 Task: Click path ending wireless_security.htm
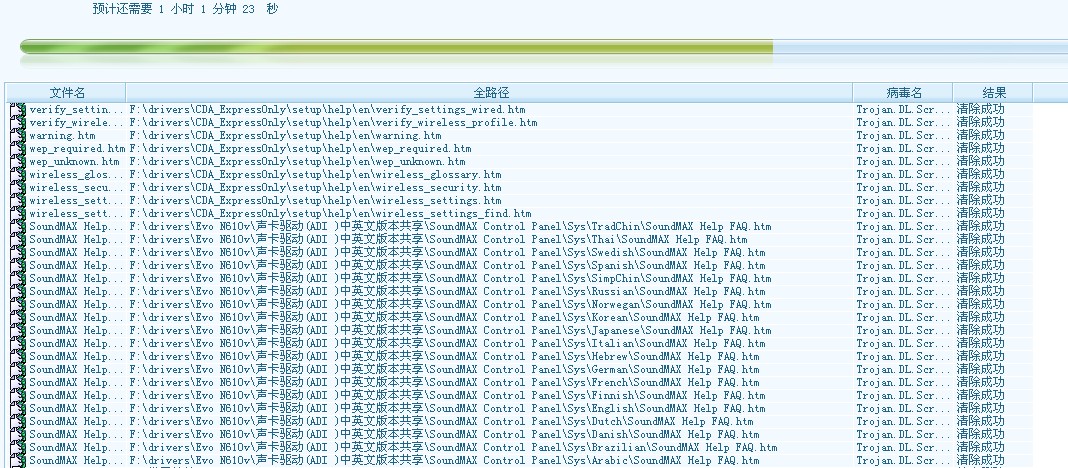click(x=315, y=187)
